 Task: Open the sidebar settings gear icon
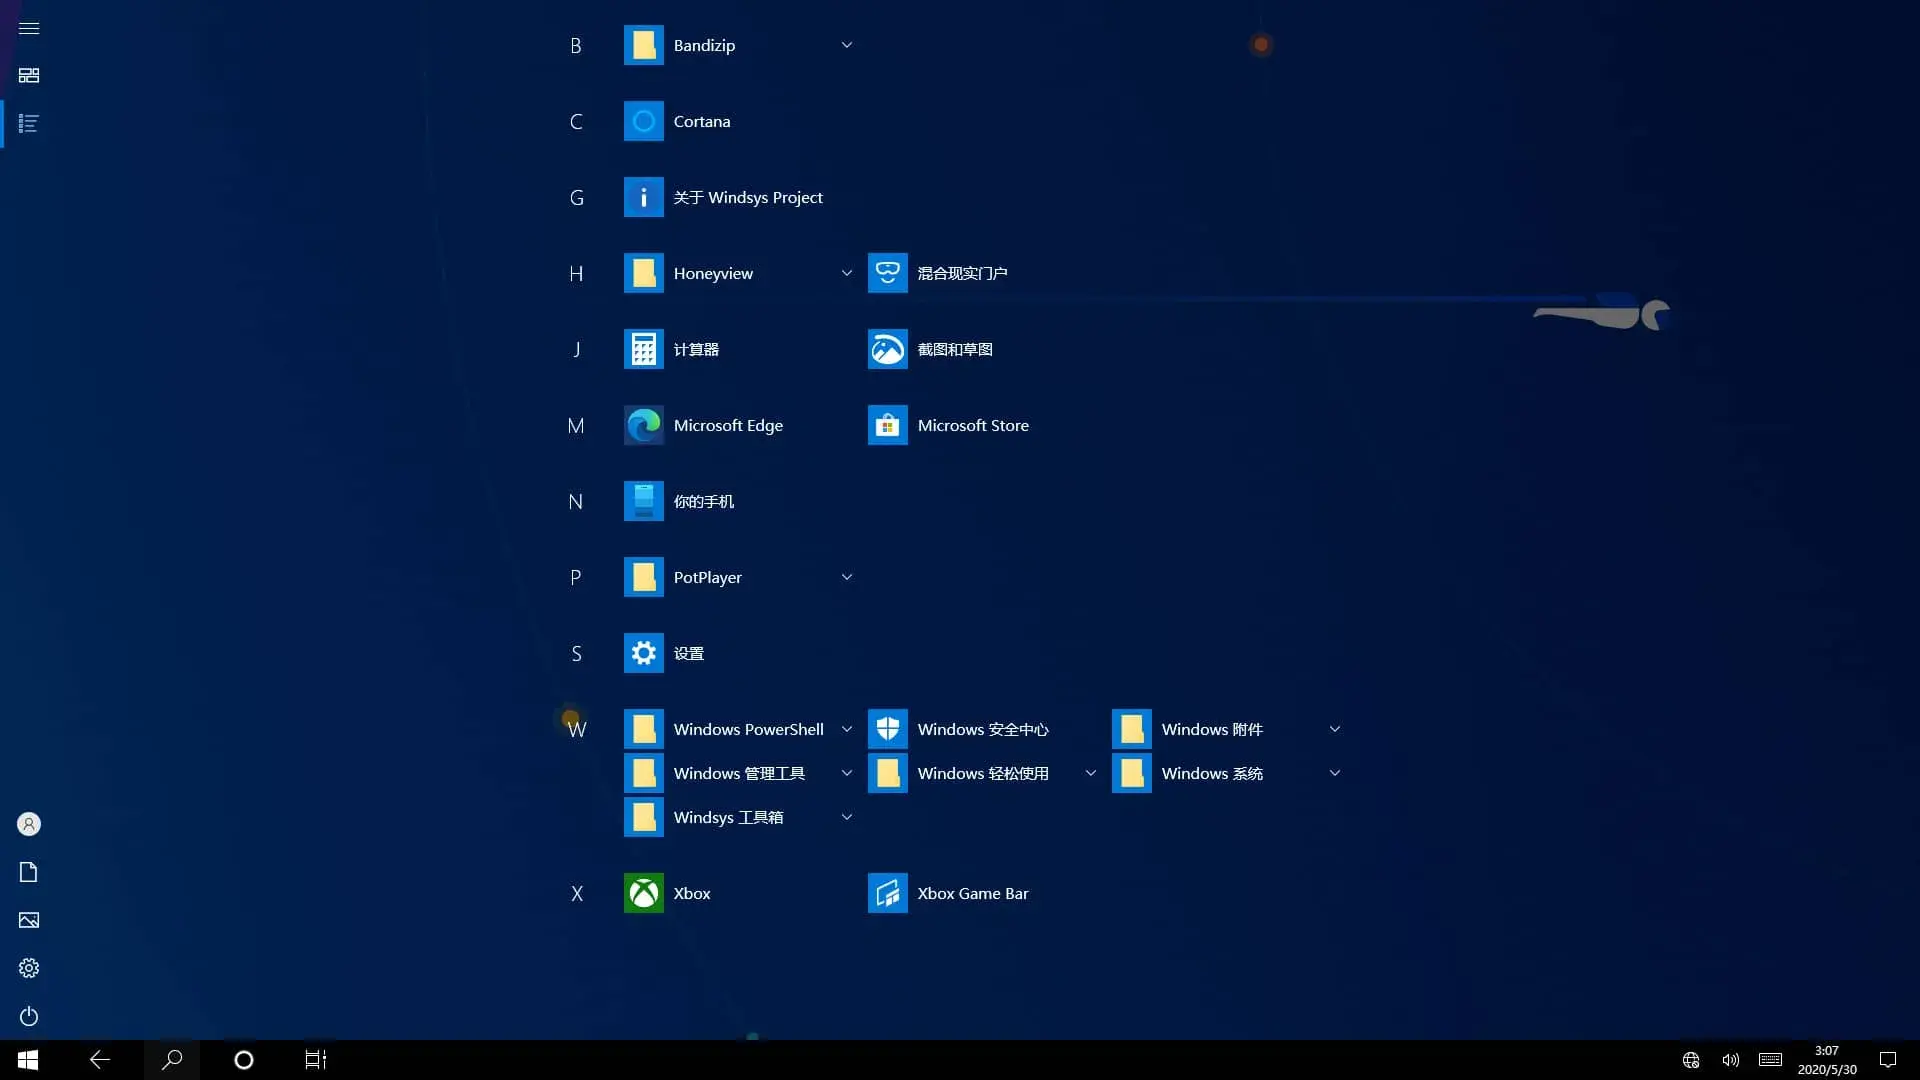pos(29,968)
